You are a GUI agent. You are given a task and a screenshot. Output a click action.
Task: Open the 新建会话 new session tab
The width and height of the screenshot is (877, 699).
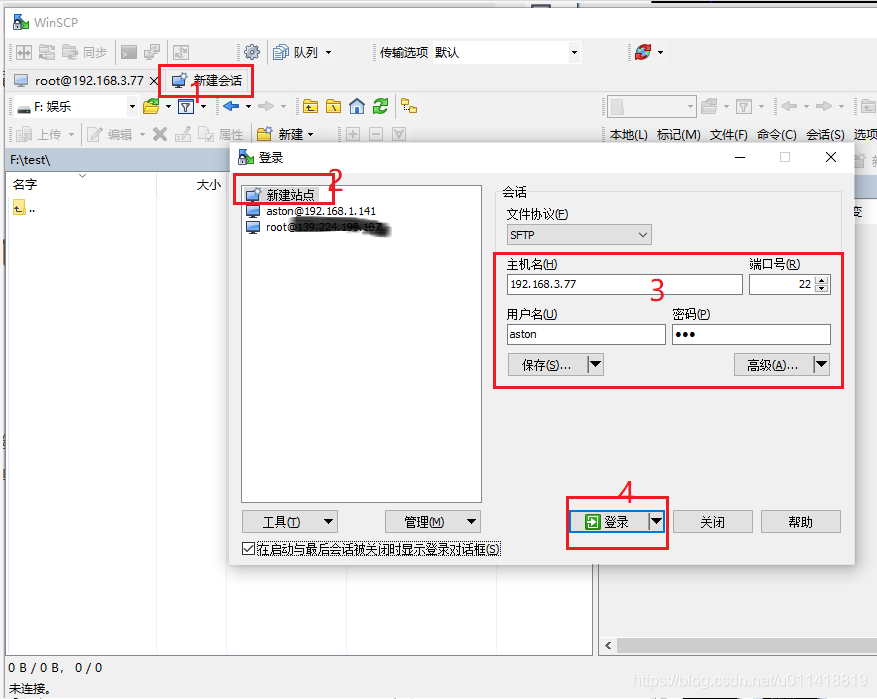207,81
